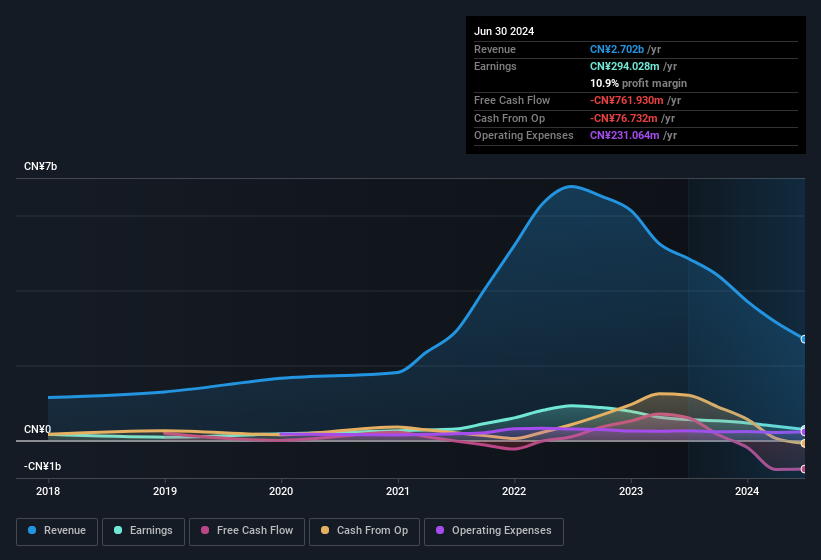Toggle the Earnings legend button

(x=143, y=531)
